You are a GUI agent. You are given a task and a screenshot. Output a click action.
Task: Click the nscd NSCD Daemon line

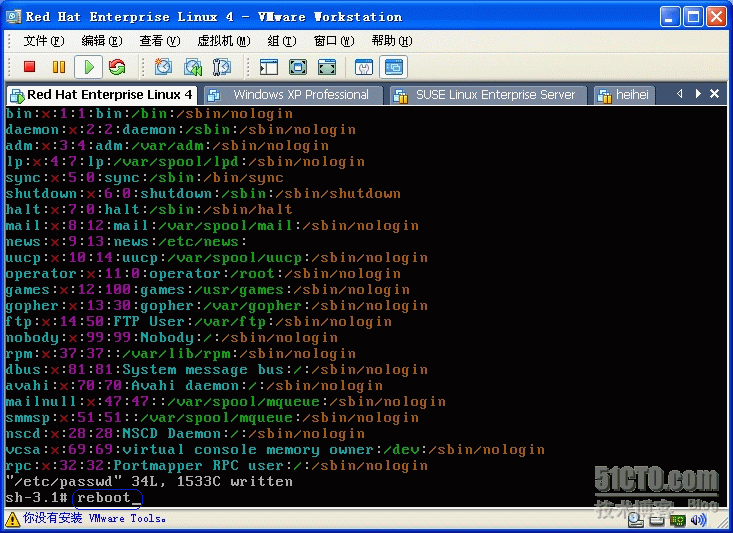point(185,433)
